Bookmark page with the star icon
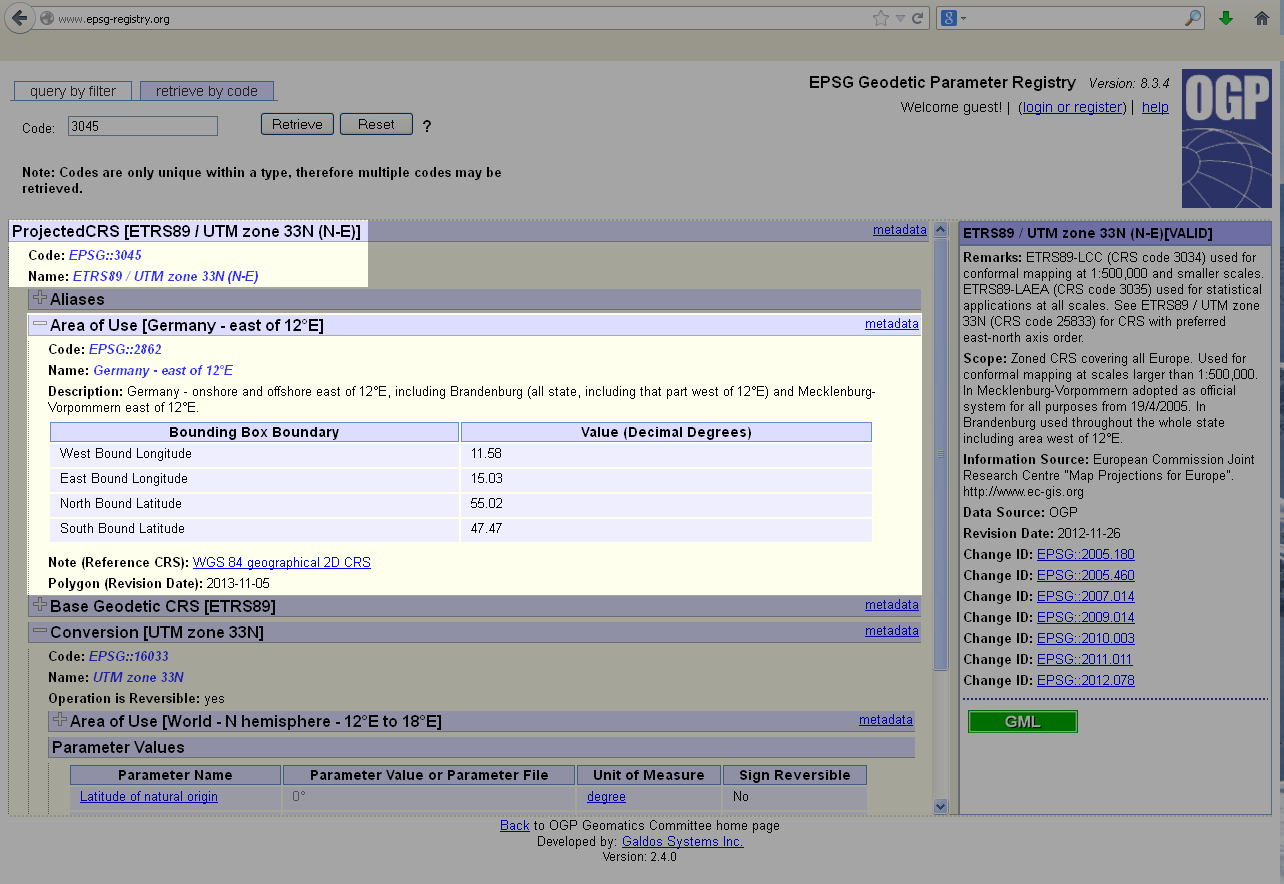The image size is (1284, 884). [880, 18]
